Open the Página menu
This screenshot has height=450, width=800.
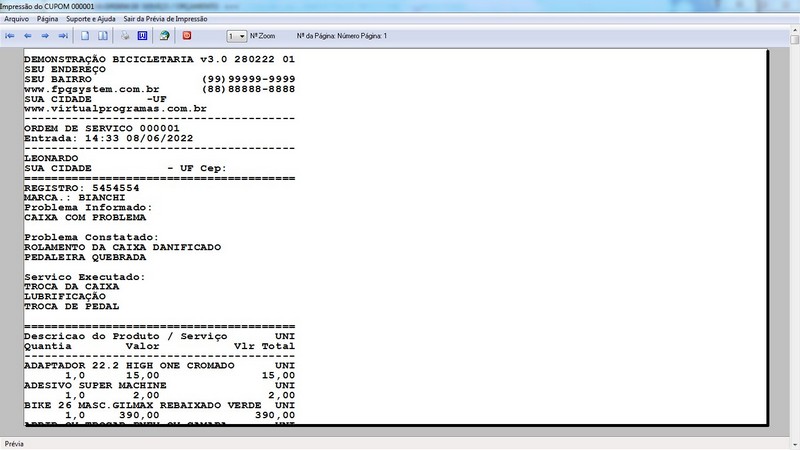click(x=47, y=19)
